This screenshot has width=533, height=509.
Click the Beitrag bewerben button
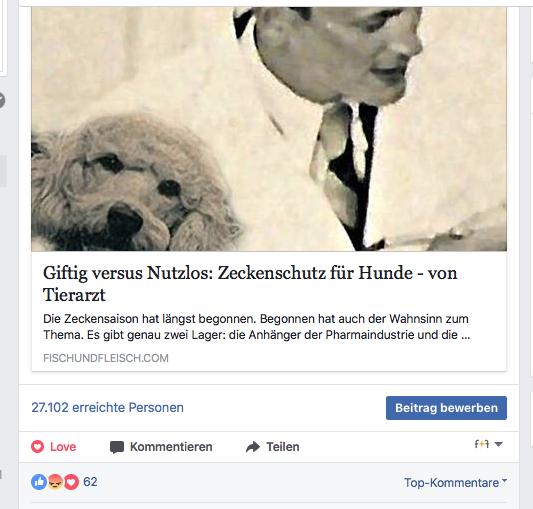(x=446, y=408)
